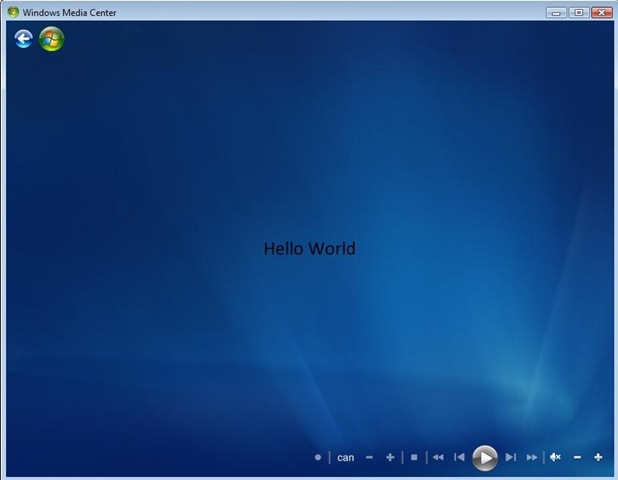Start playback with the round Play button
Screen dimensions: 618x480
pyautogui.click(x=485, y=458)
